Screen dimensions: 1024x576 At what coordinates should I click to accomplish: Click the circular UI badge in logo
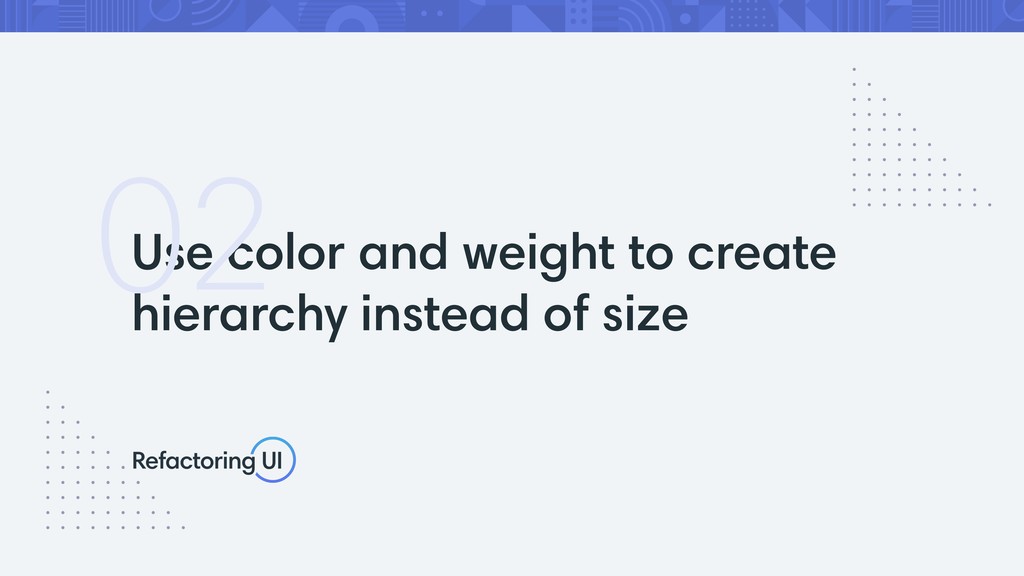pyautogui.click(x=274, y=460)
